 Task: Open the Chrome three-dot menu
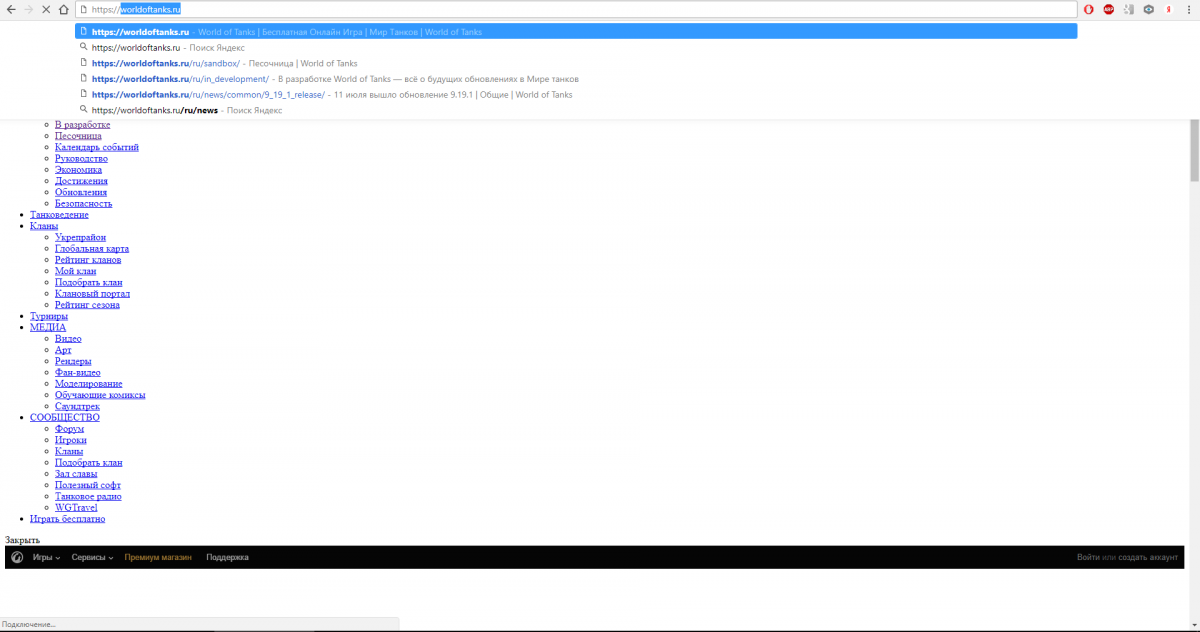click(x=1188, y=9)
